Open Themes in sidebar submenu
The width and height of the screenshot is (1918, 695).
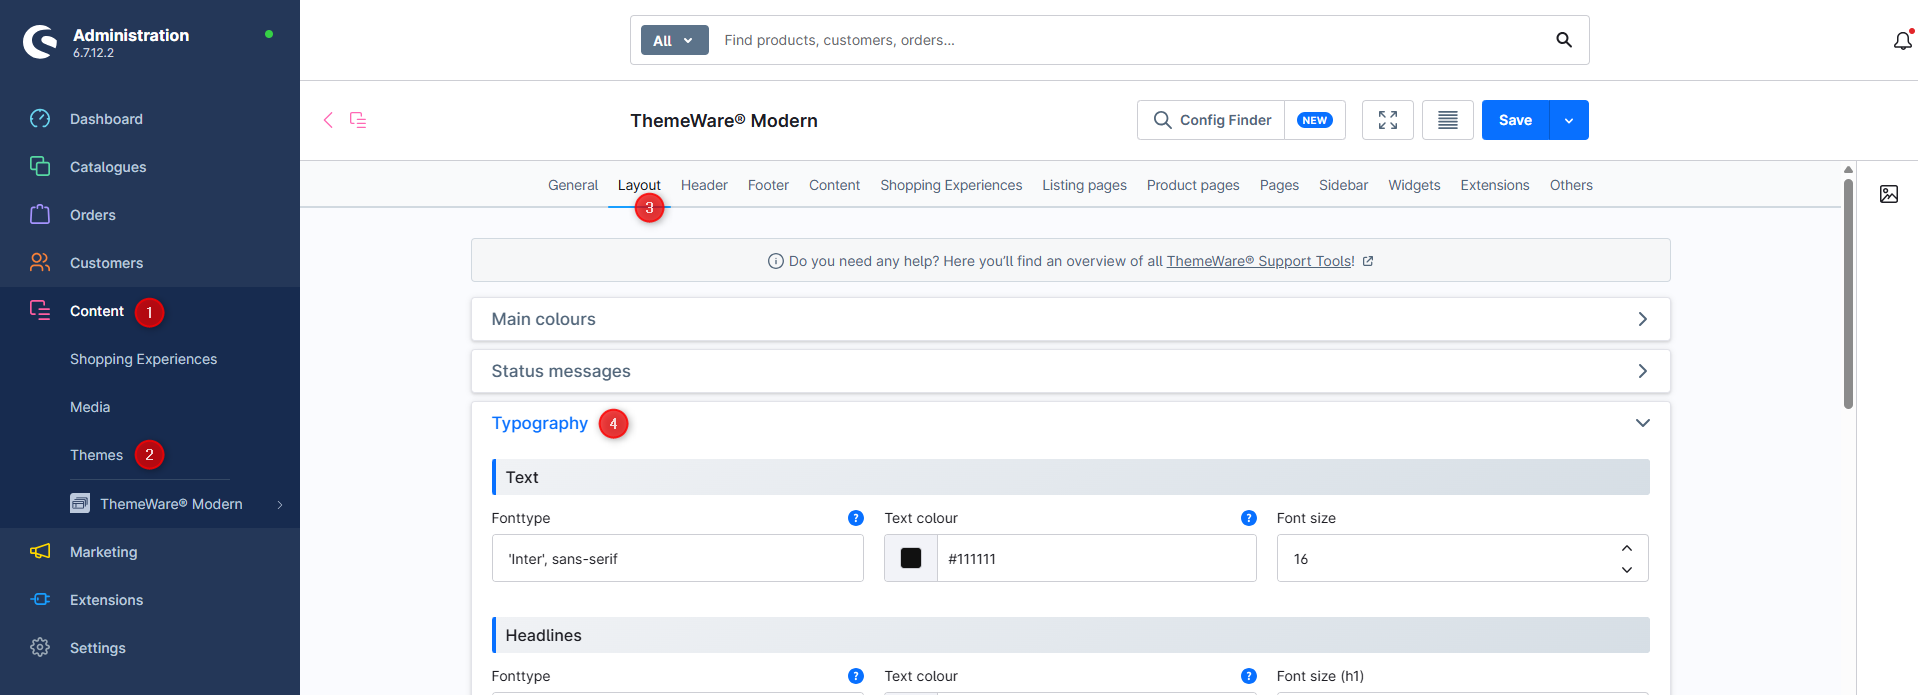tap(96, 455)
